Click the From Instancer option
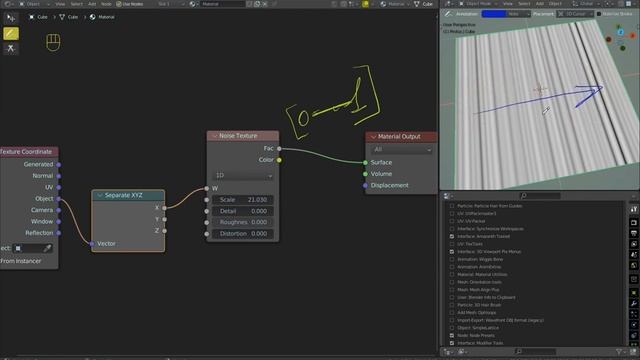The image size is (640, 360). [x=21, y=261]
